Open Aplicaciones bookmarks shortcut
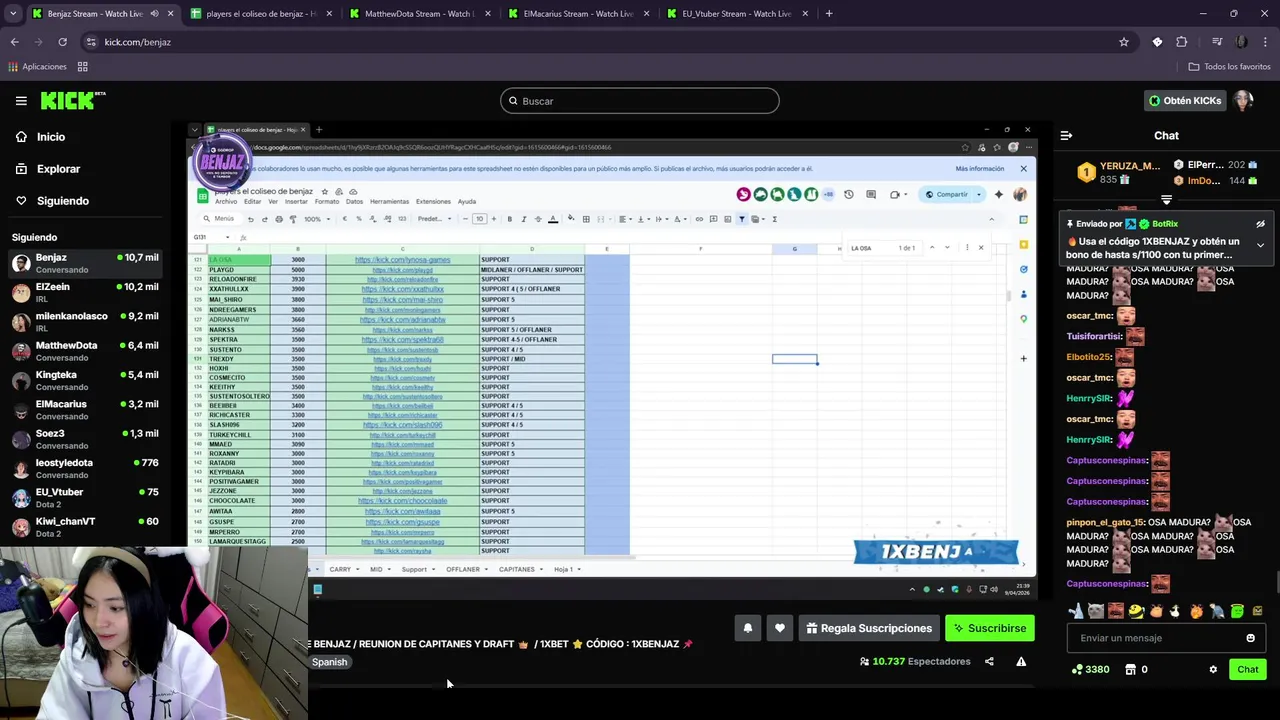Viewport: 1280px width, 720px height. pos(37,67)
